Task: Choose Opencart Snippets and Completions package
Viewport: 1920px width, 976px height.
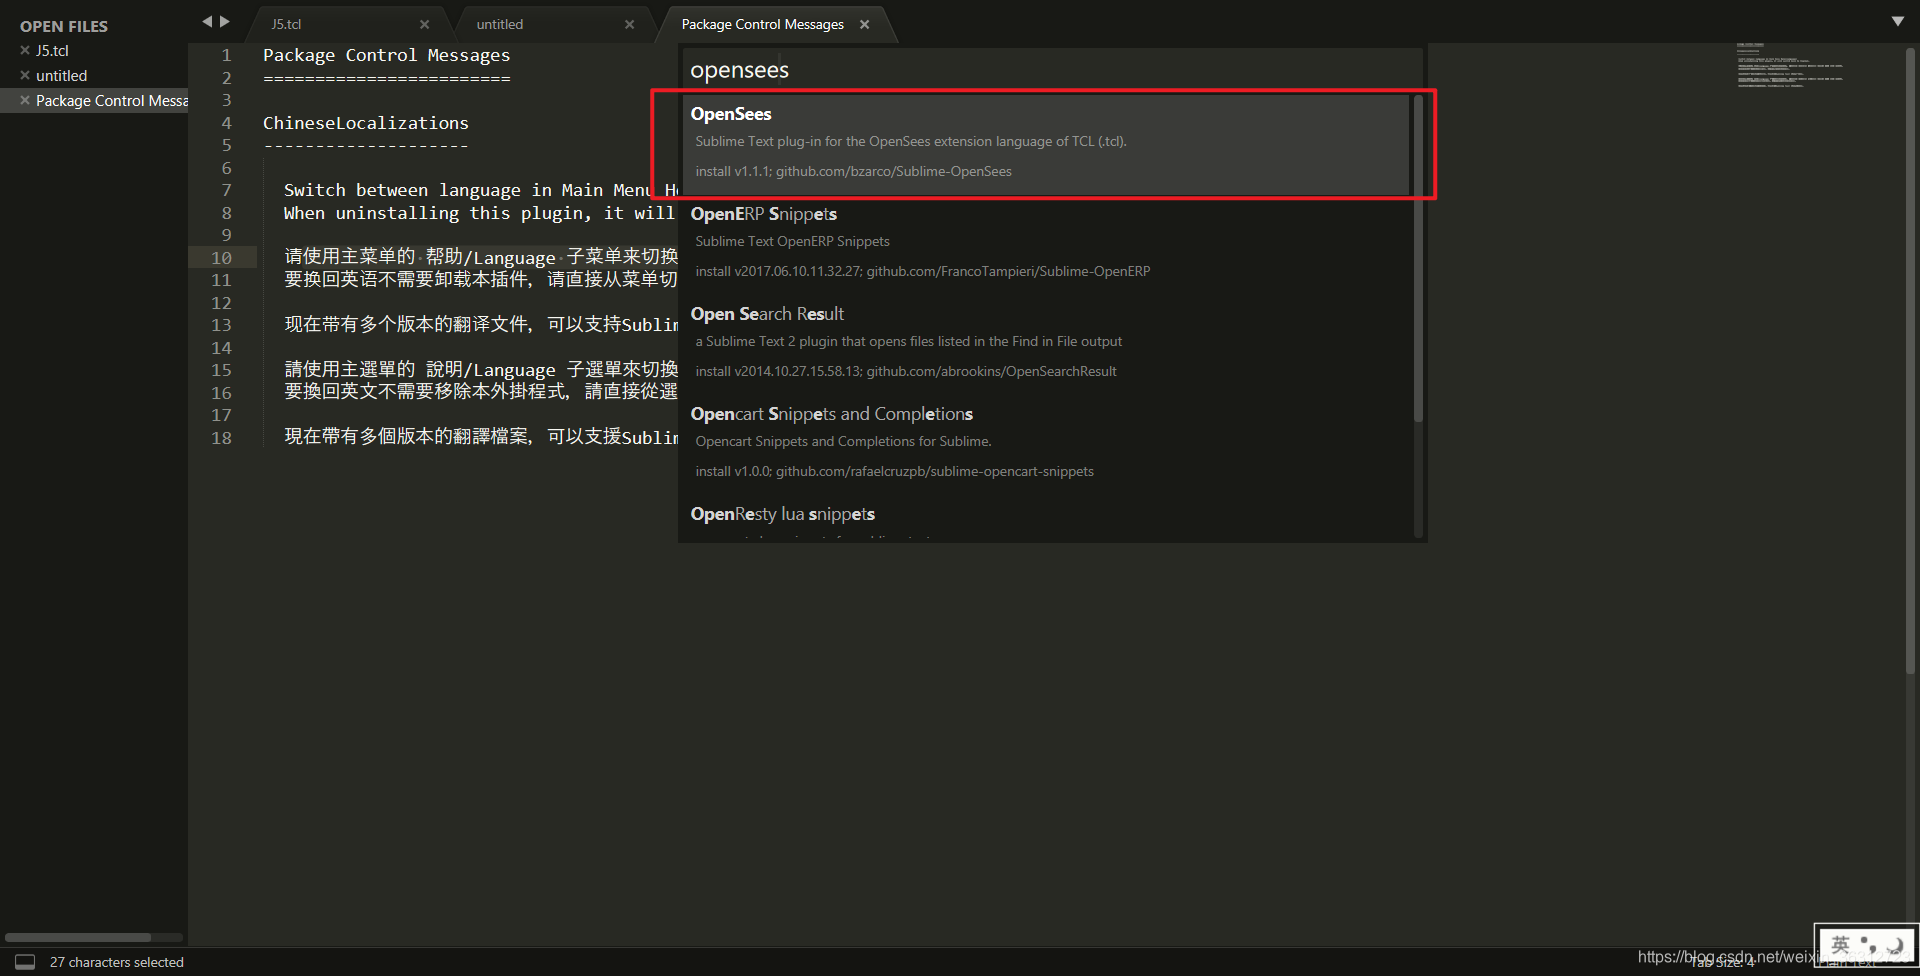Action: point(1046,444)
